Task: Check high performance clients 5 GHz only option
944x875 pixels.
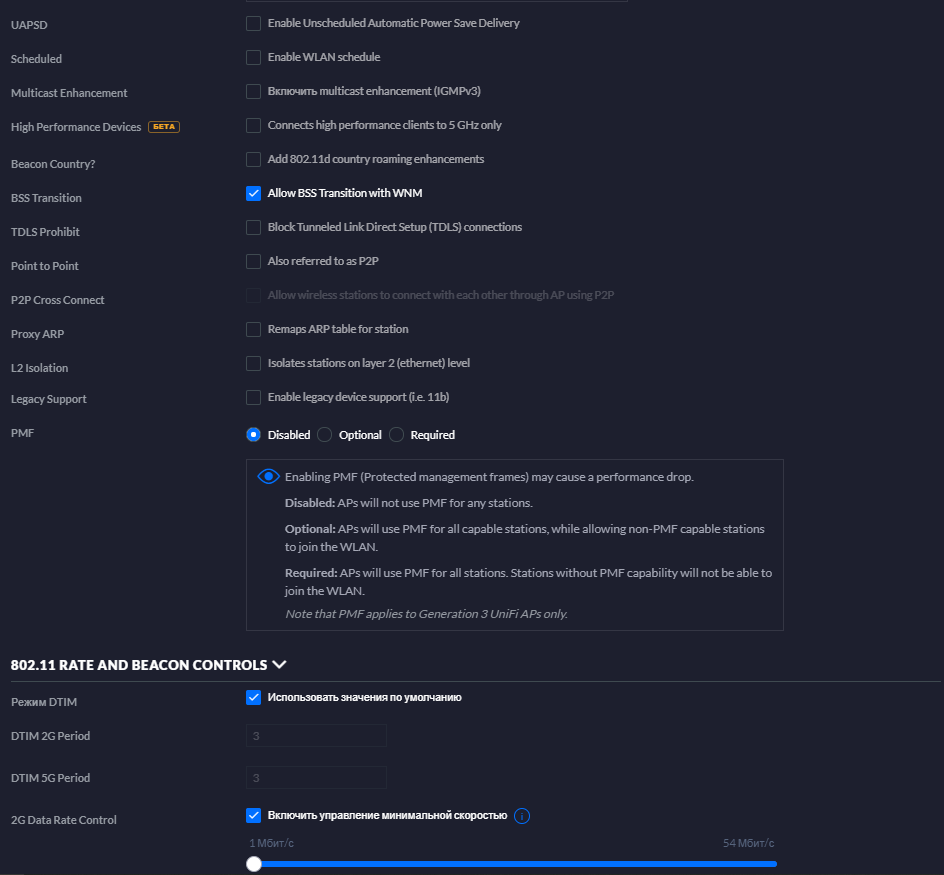Action: pyautogui.click(x=254, y=125)
